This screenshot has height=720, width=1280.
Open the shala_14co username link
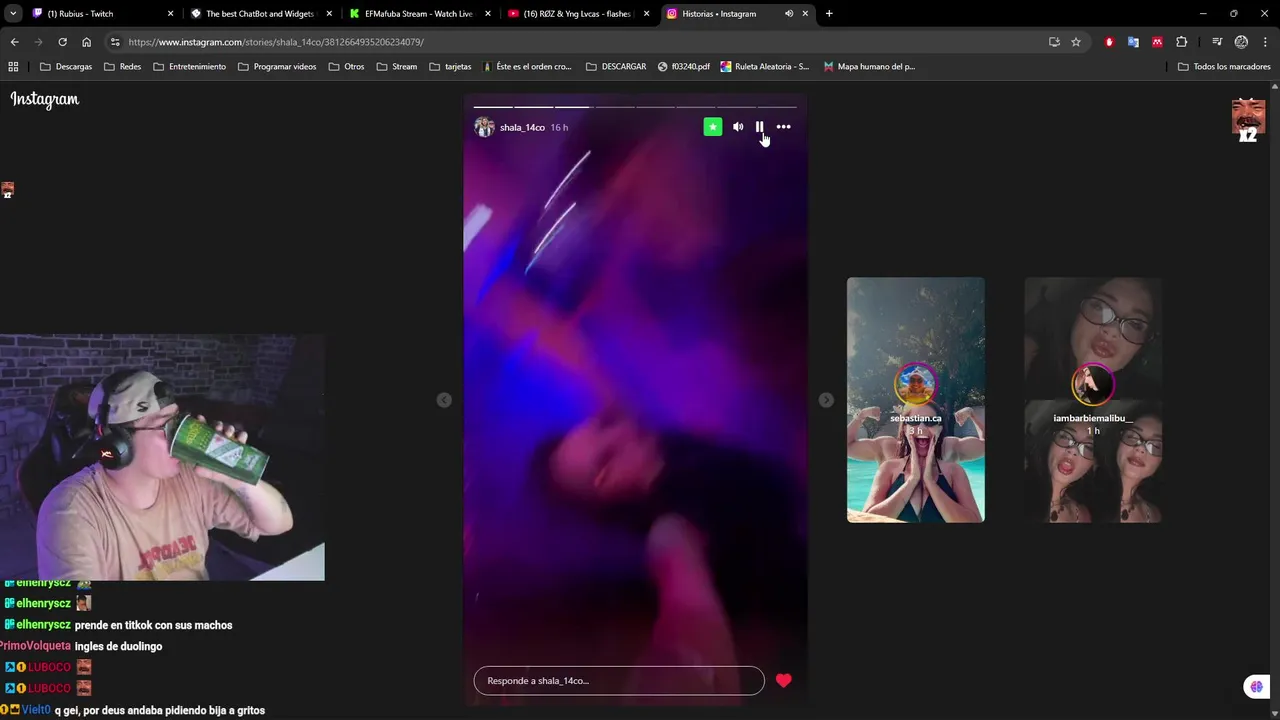point(522,127)
